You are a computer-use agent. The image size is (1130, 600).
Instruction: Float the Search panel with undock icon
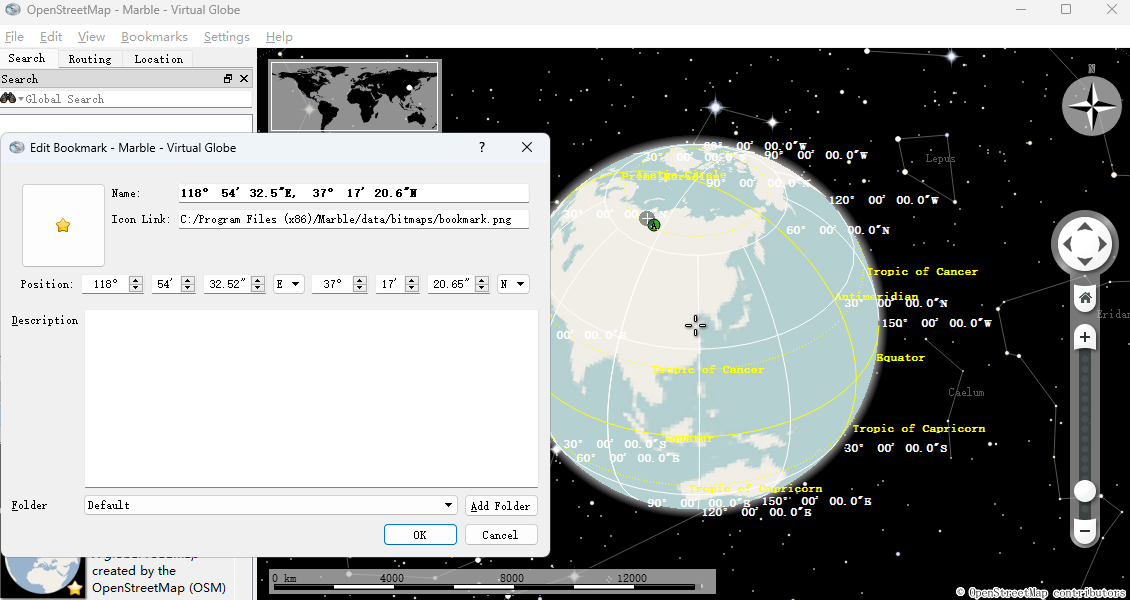click(228, 79)
